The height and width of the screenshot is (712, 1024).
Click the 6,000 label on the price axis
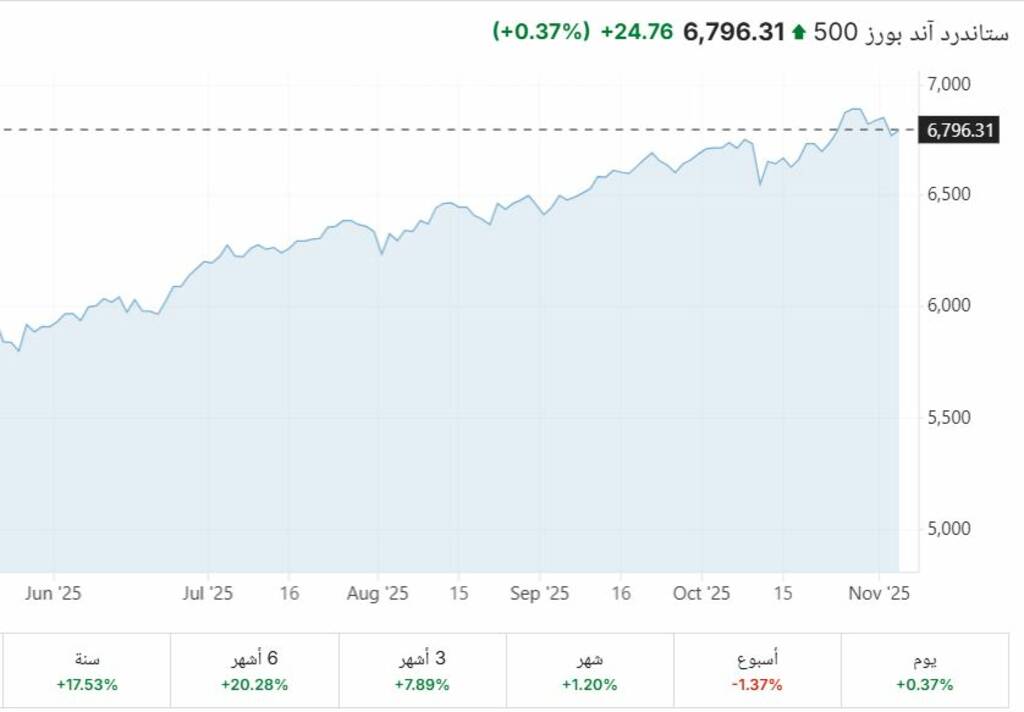point(949,306)
